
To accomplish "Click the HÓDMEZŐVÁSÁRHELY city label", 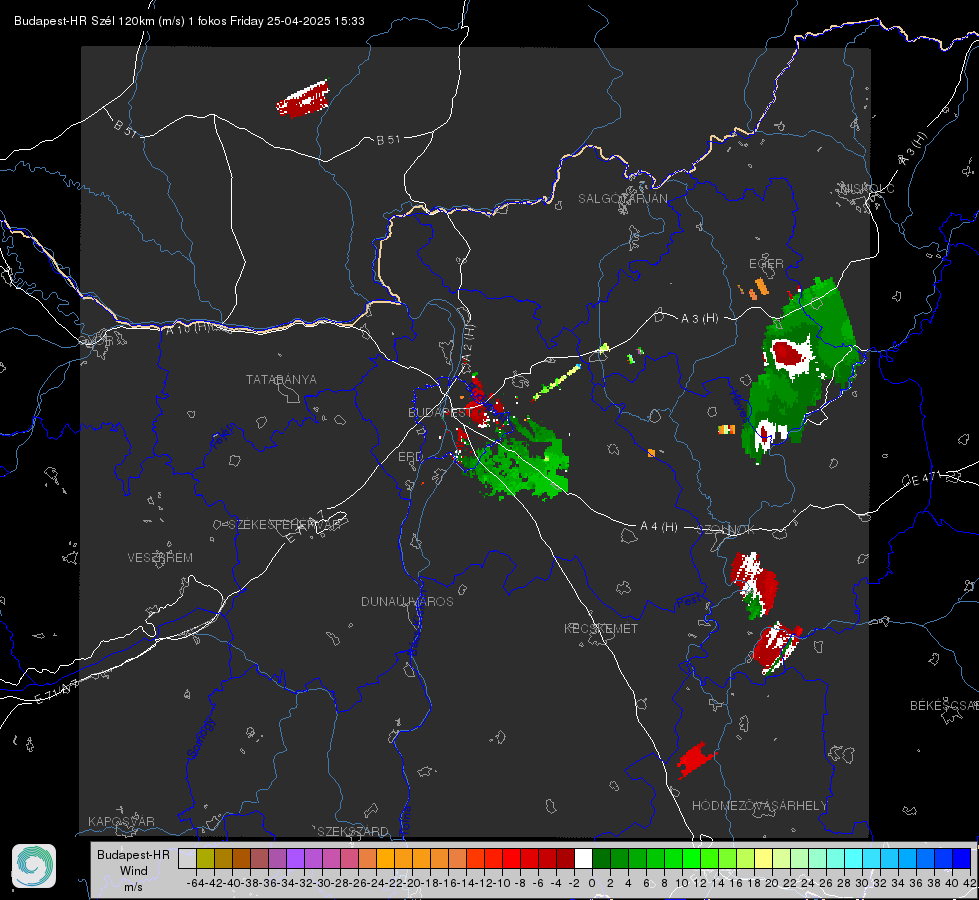I will point(759,806).
